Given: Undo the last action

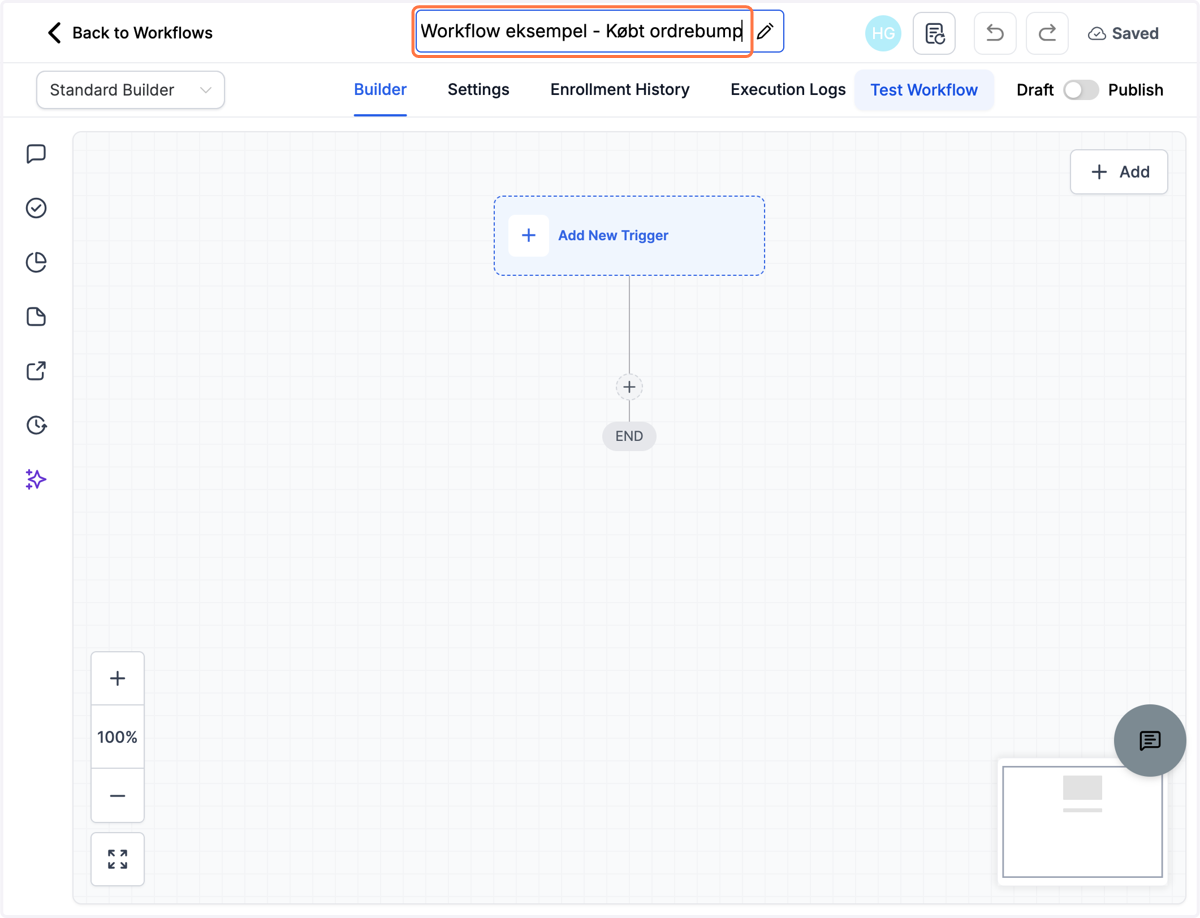Looking at the screenshot, I should coord(994,33).
